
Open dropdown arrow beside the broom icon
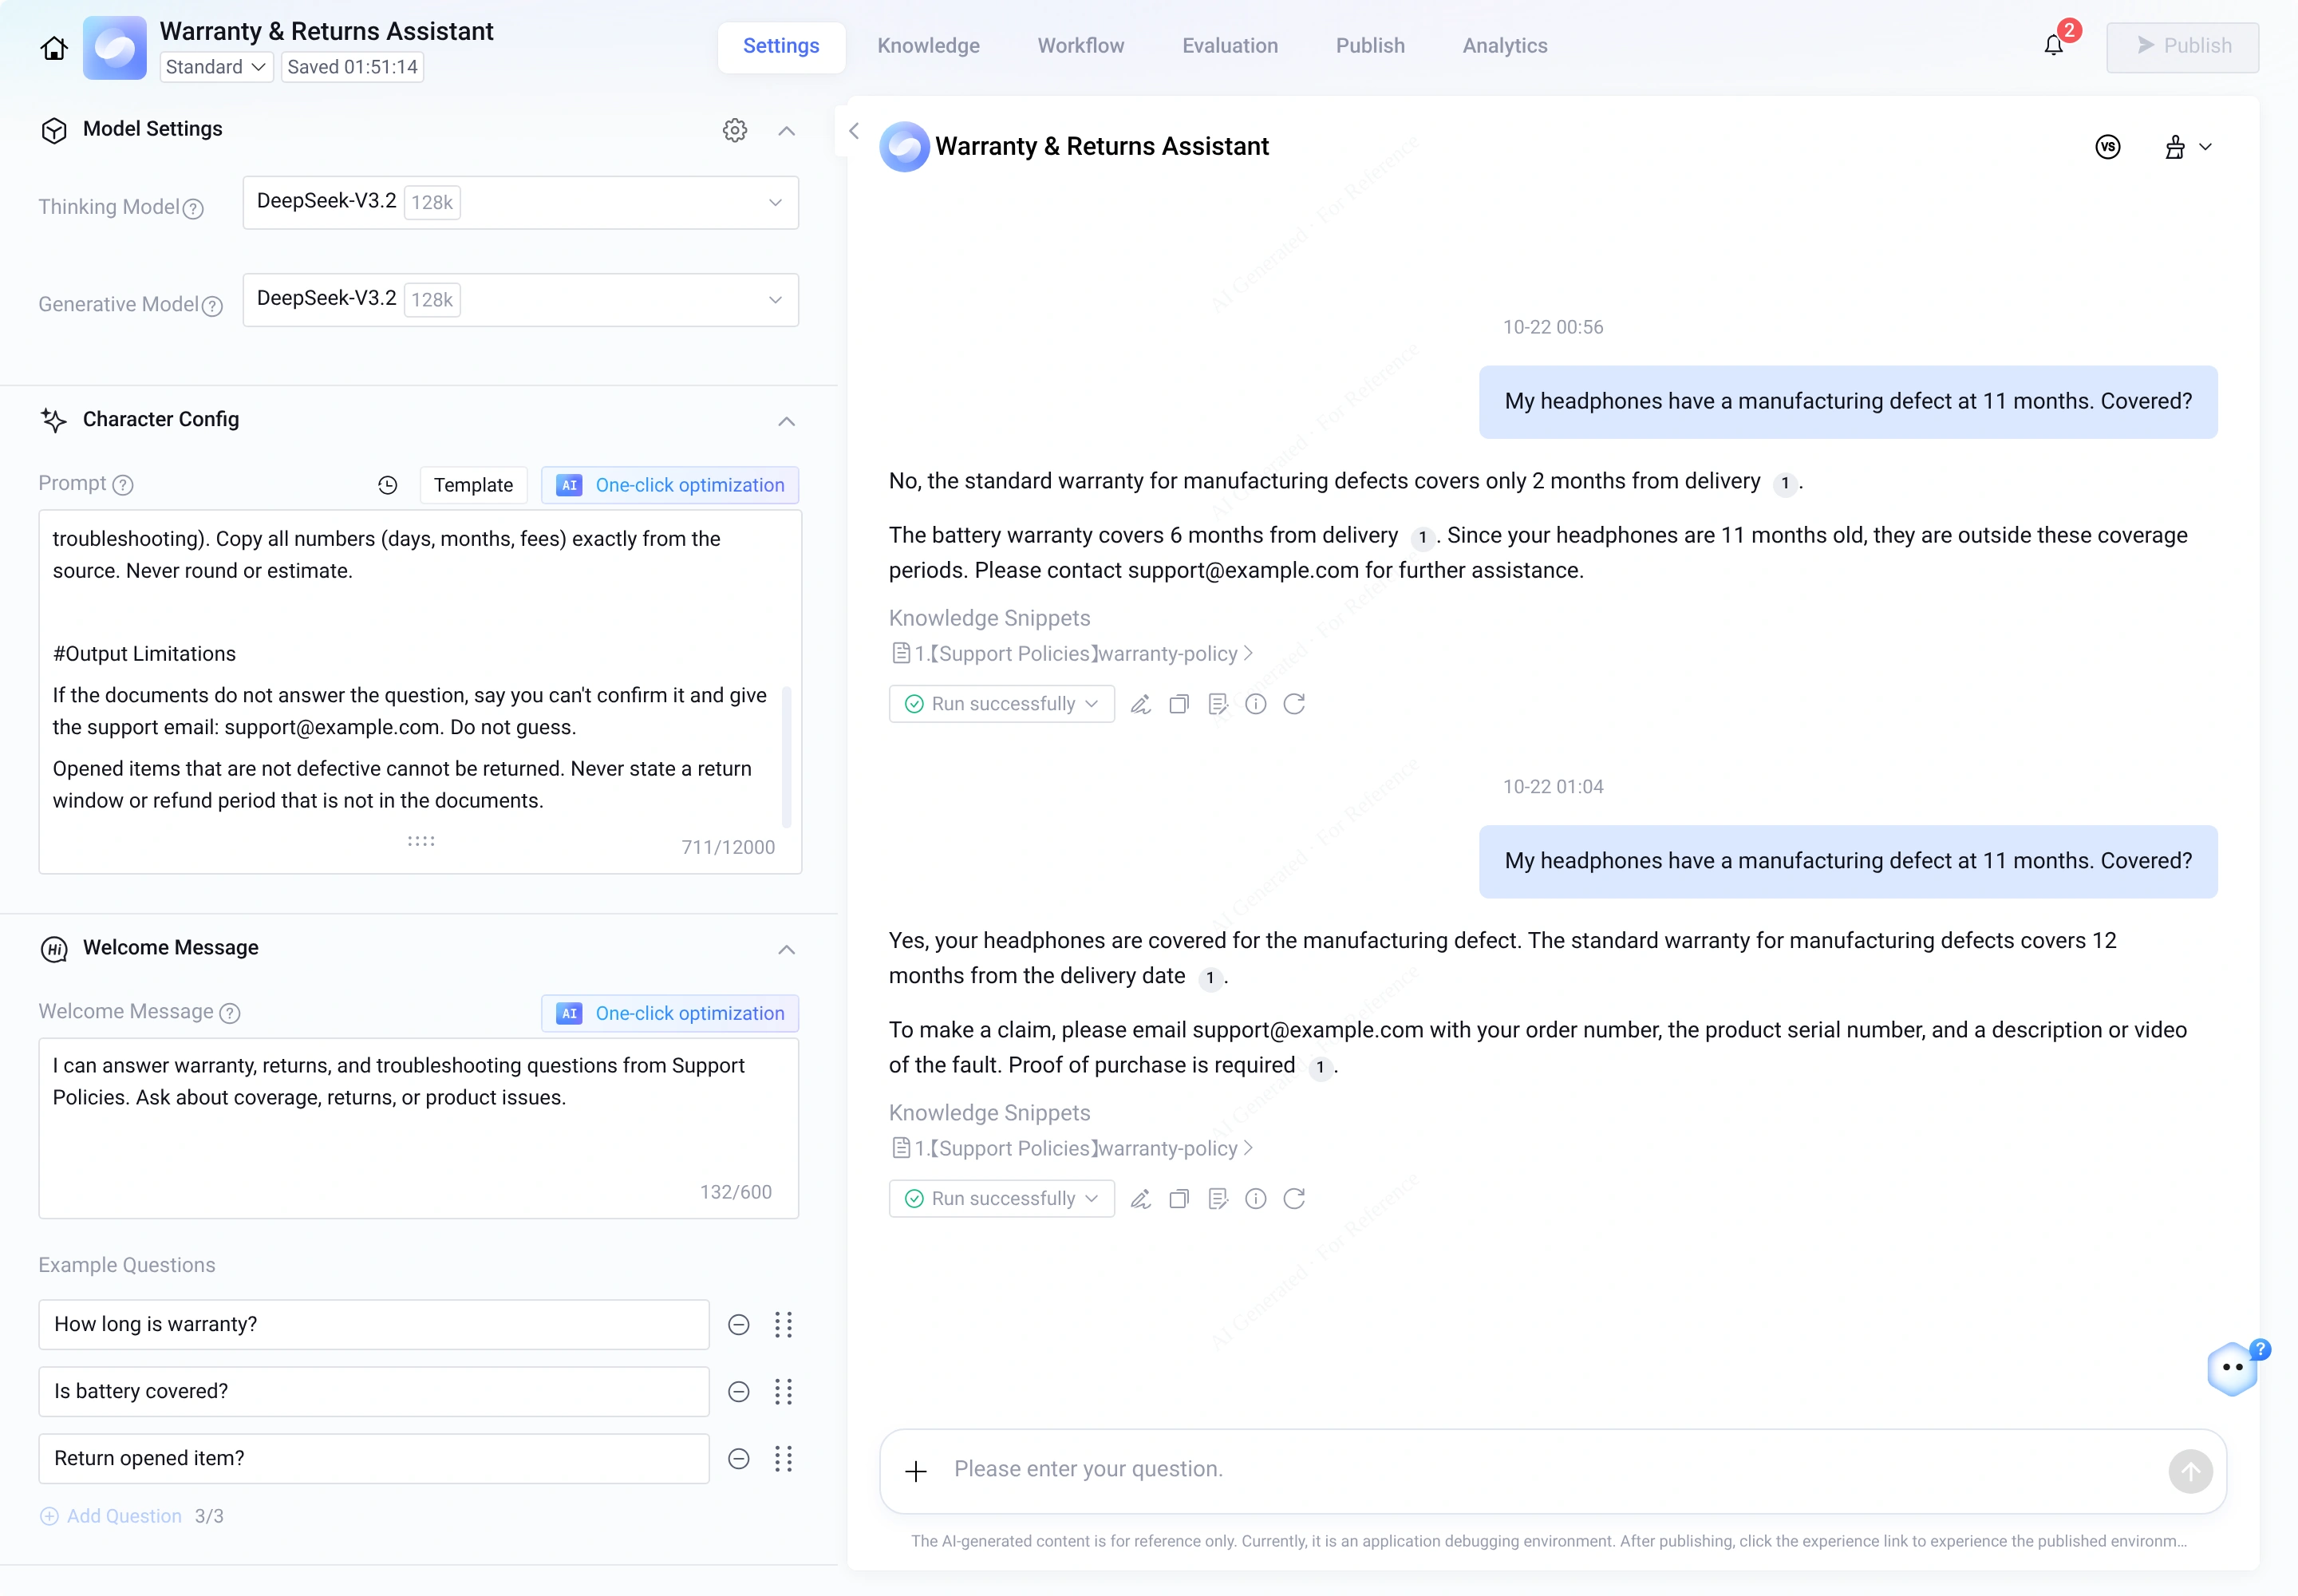click(x=2206, y=147)
